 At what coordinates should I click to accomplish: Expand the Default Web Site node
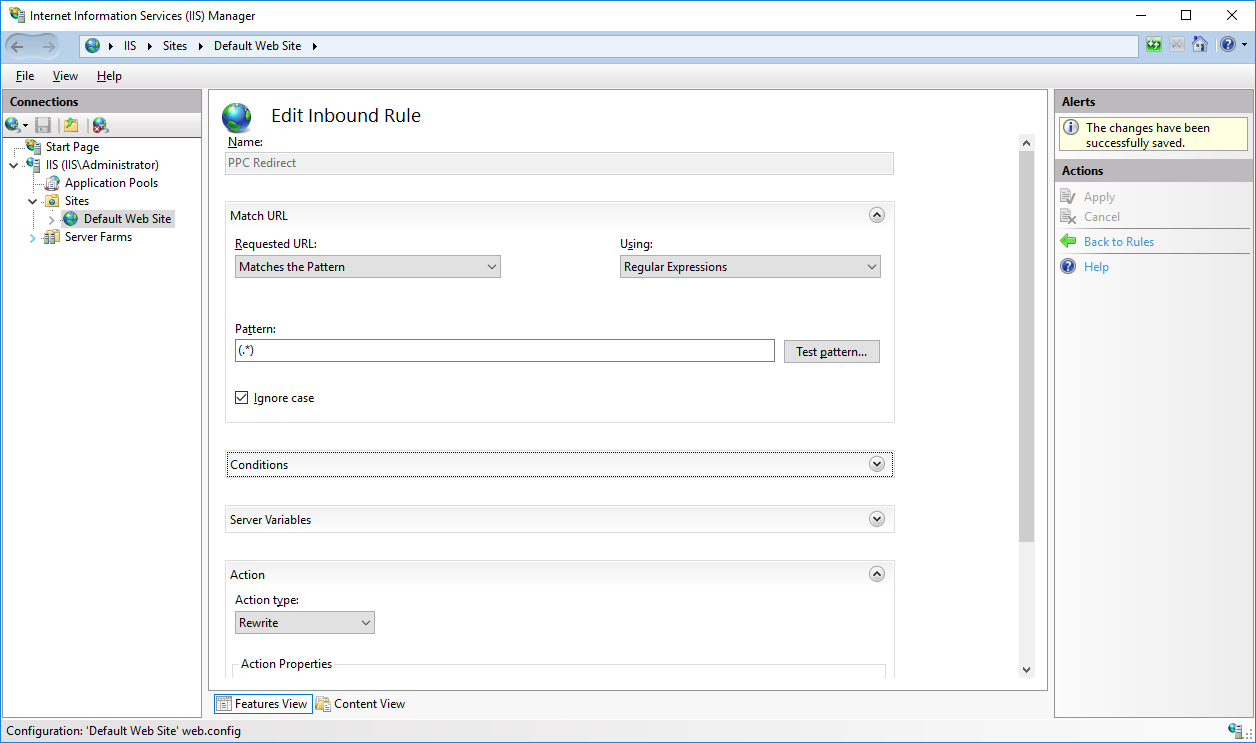click(x=52, y=219)
